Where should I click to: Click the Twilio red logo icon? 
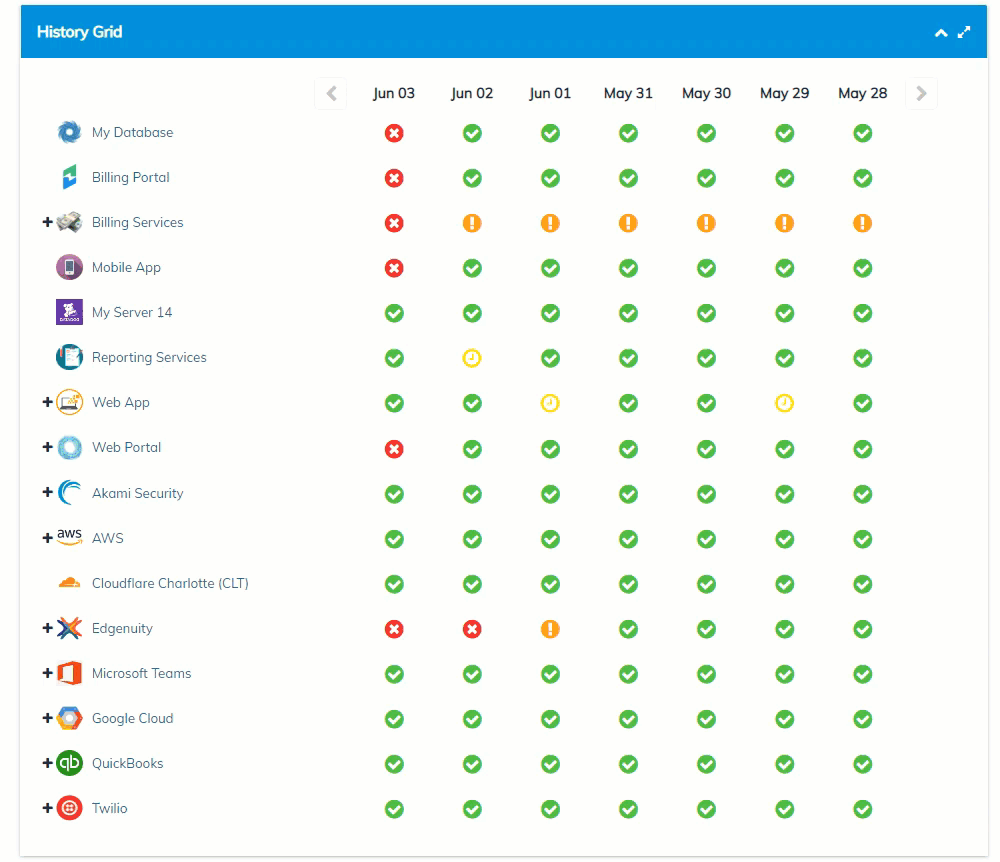[x=70, y=808]
